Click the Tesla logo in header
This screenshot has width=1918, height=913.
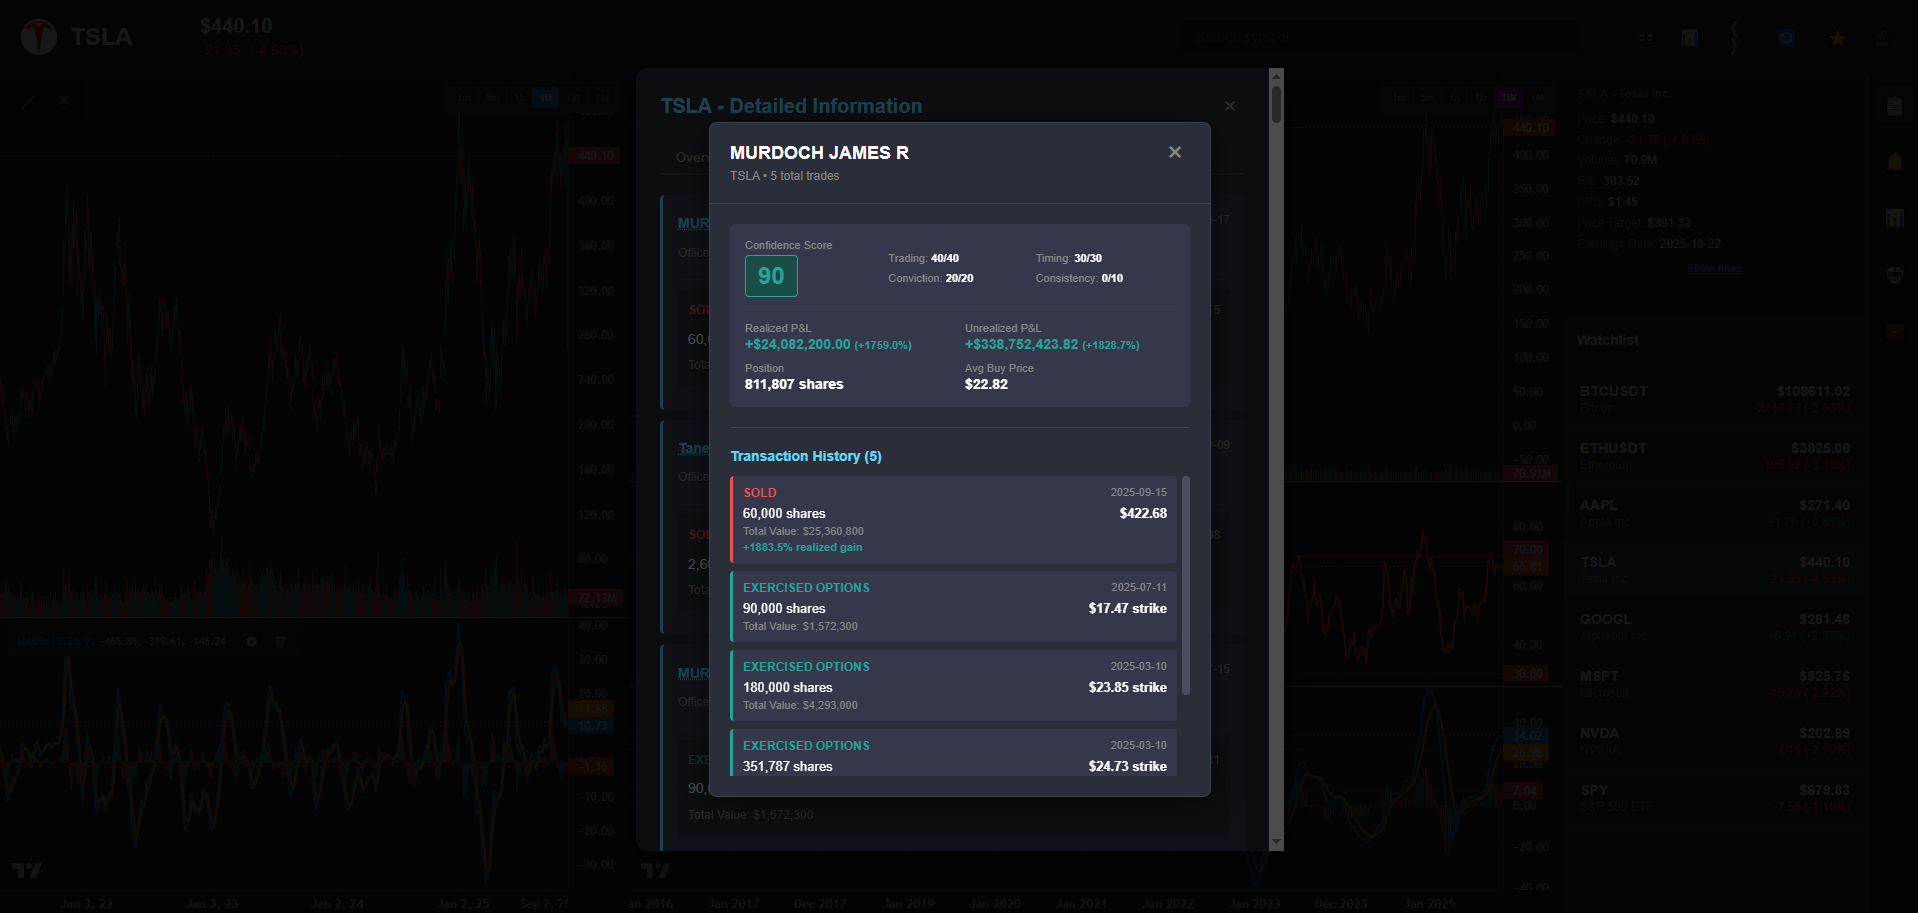click(39, 37)
